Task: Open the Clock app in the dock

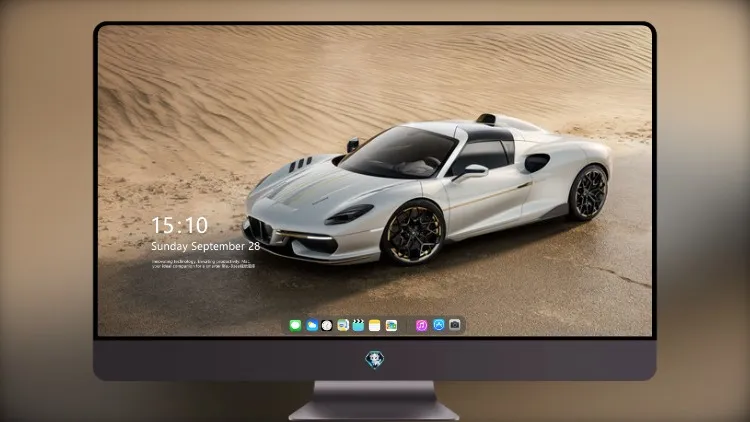Action: (327, 325)
